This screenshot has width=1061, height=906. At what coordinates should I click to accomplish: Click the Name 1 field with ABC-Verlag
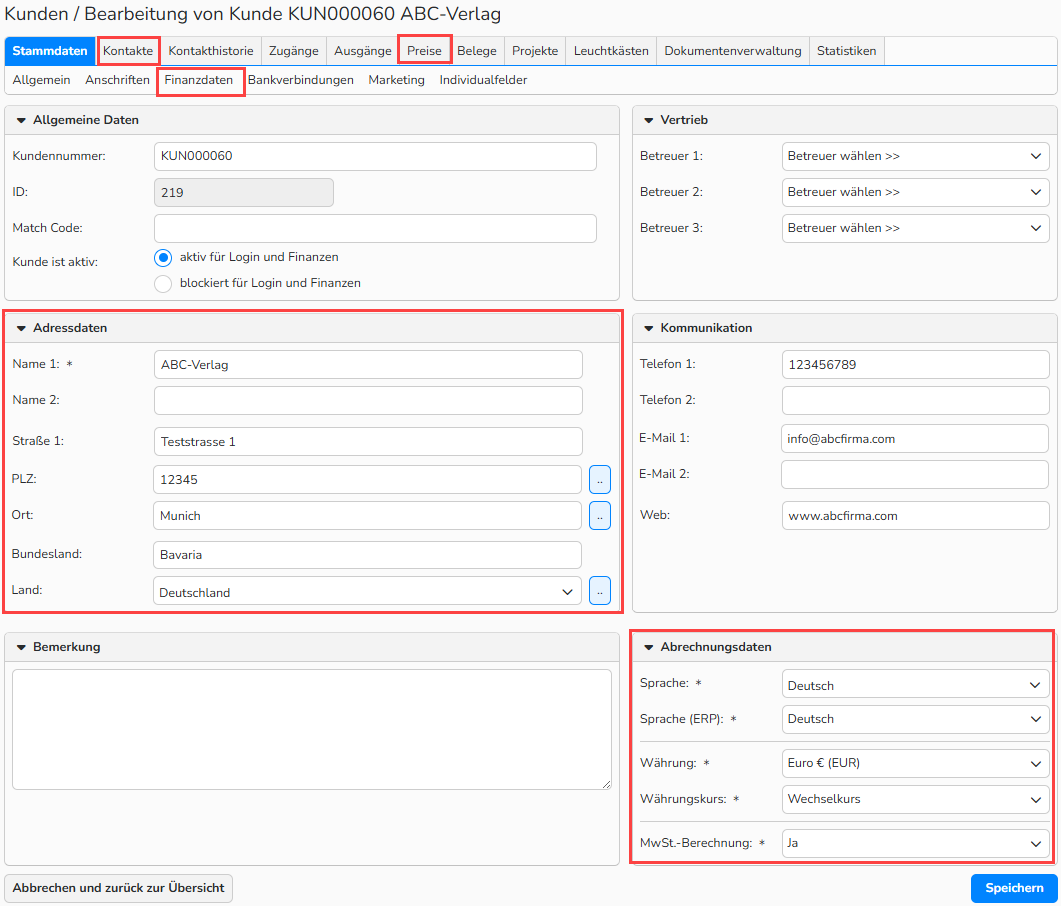coord(368,365)
